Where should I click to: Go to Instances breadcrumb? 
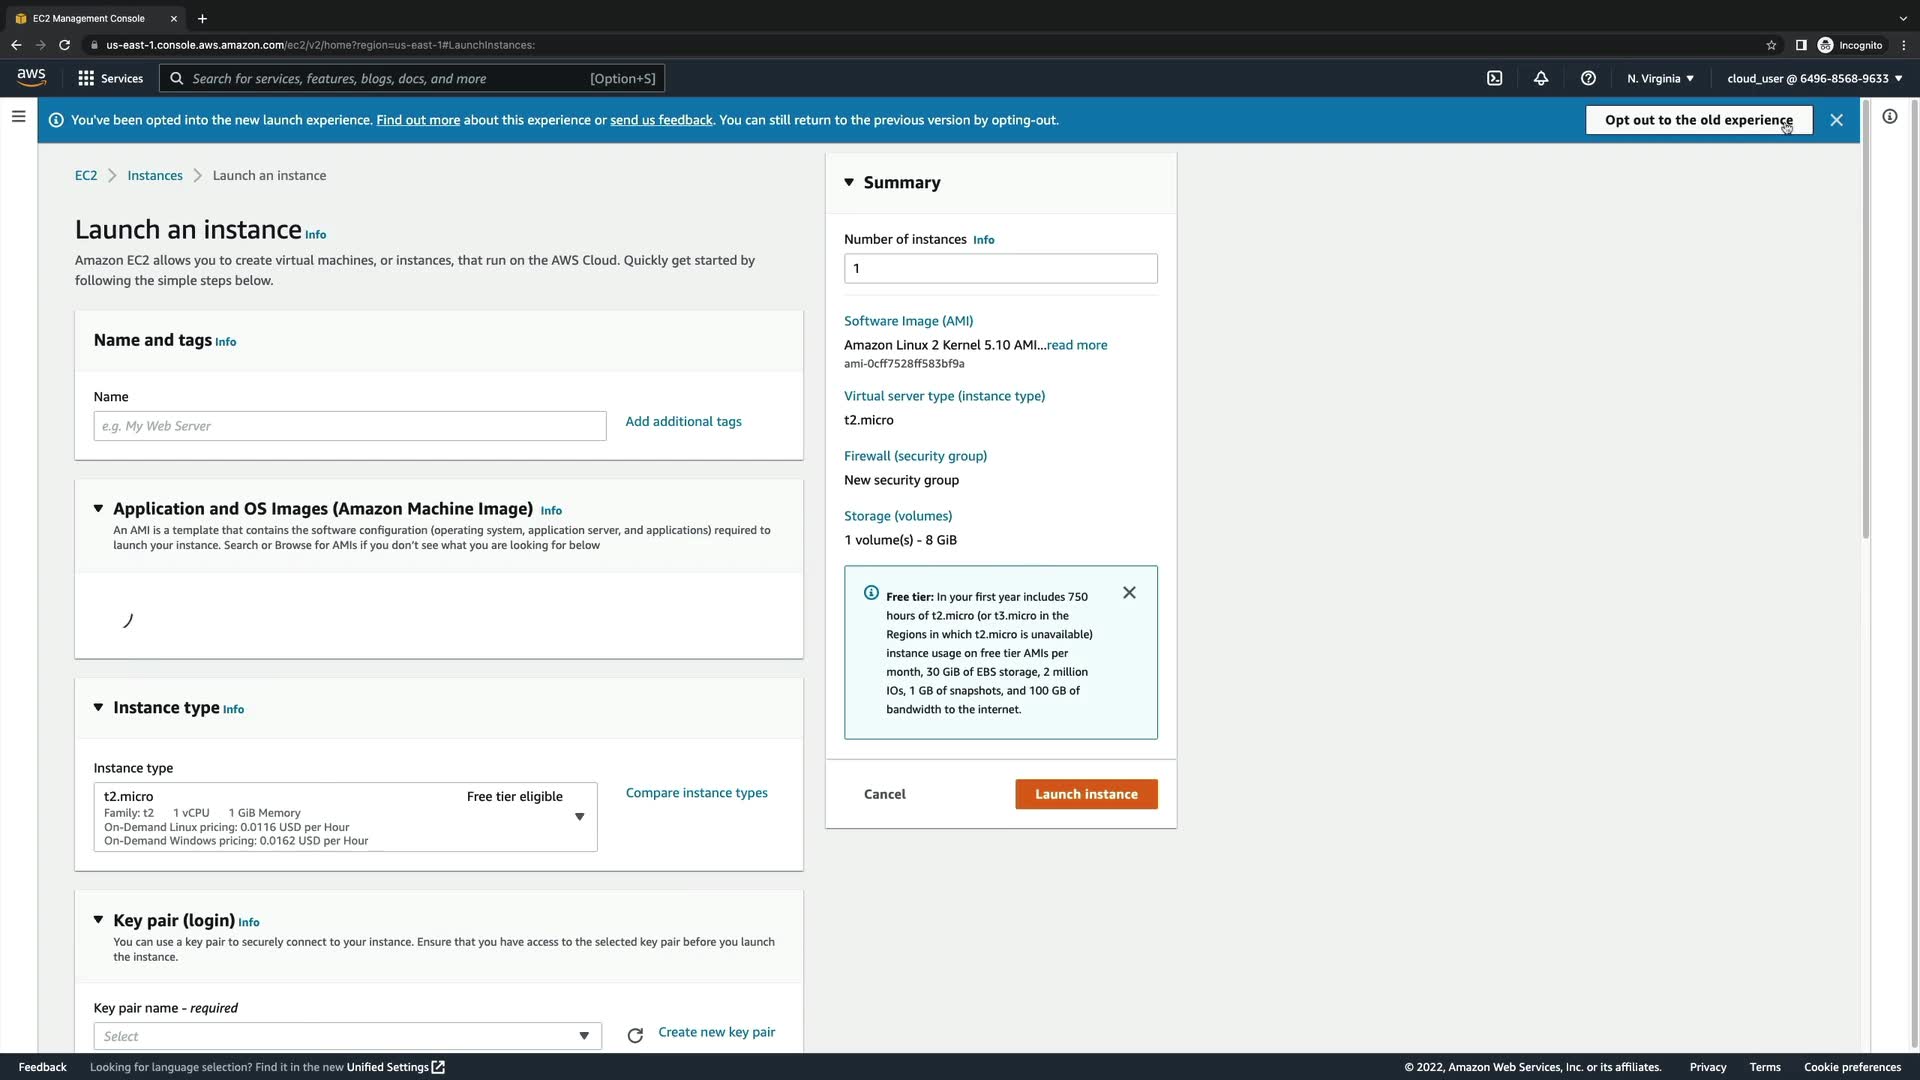point(155,175)
